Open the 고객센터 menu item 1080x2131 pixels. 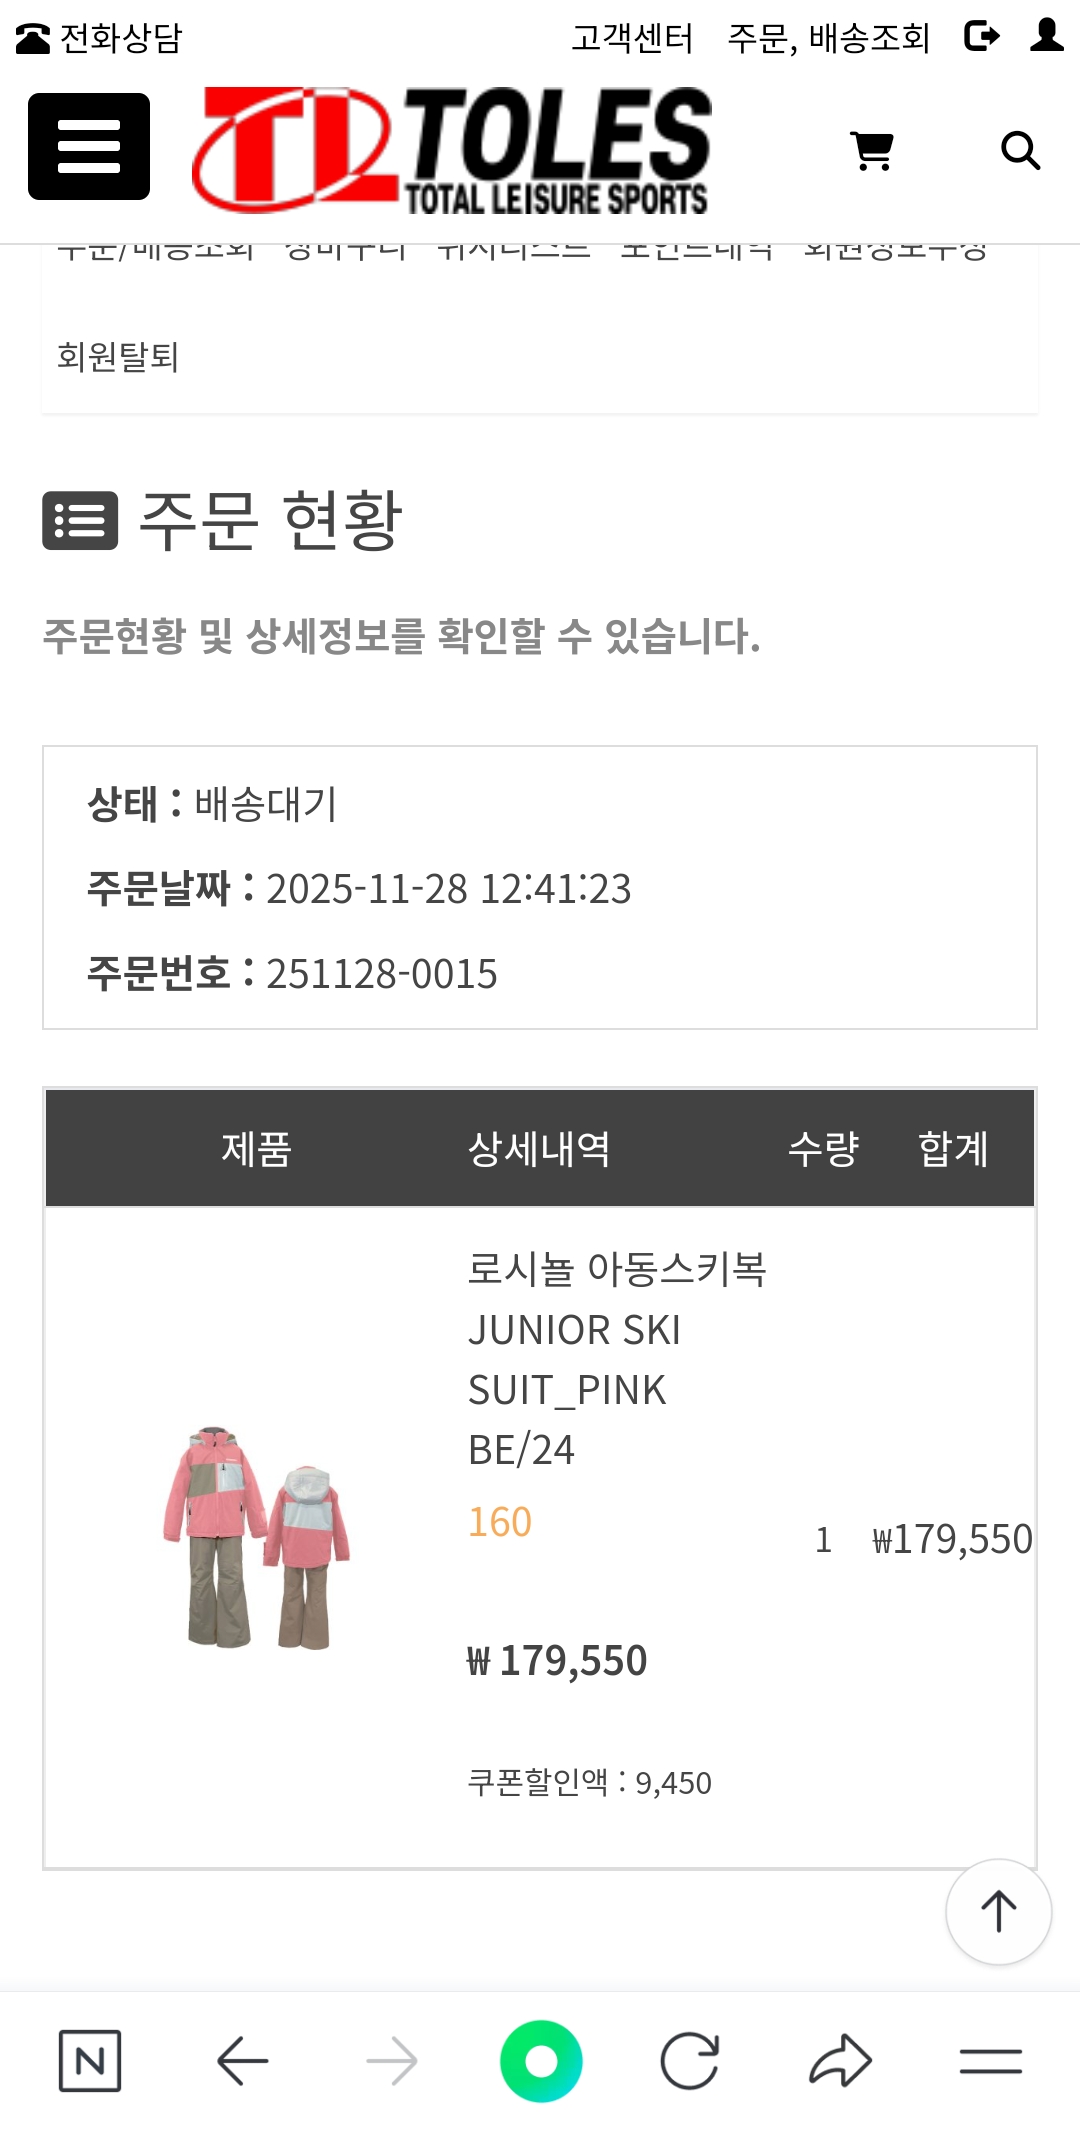[632, 38]
